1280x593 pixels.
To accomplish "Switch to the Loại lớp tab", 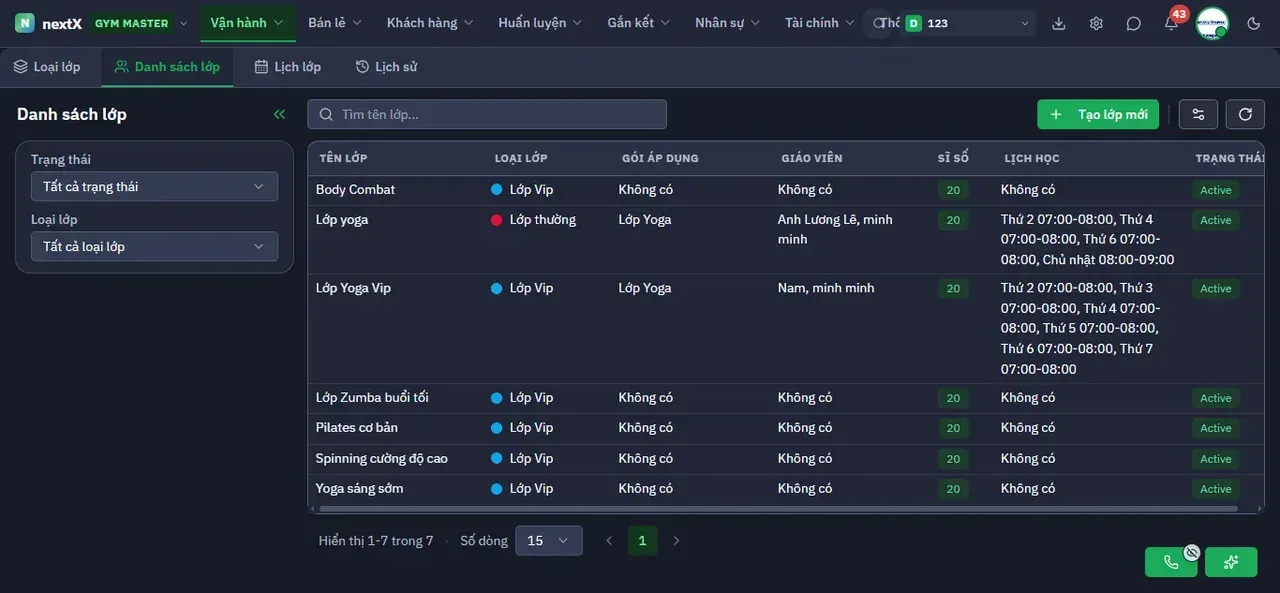I will pyautogui.click(x=47, y=67).
